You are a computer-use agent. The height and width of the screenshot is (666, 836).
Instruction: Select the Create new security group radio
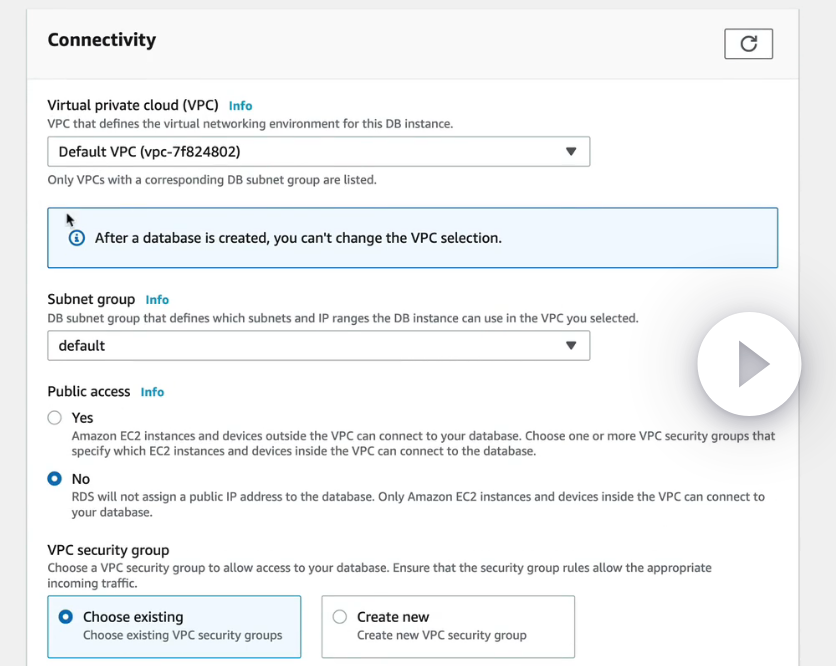[340, 617]
